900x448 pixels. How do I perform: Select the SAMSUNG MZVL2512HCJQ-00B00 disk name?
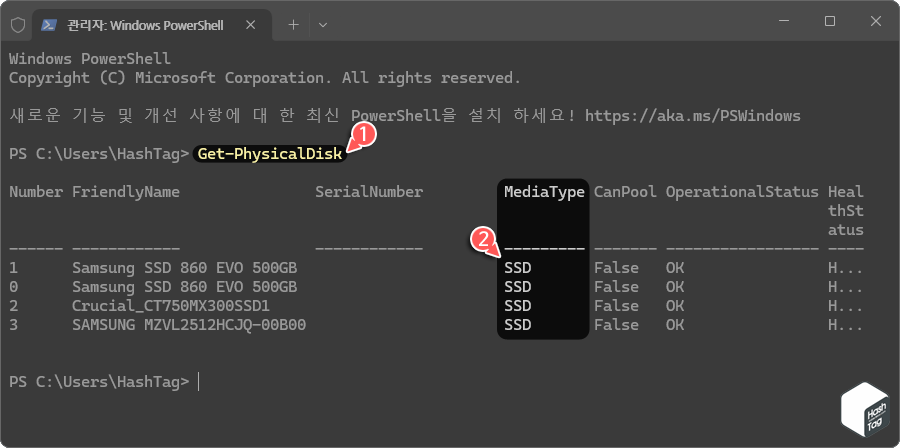pos(189,325)
